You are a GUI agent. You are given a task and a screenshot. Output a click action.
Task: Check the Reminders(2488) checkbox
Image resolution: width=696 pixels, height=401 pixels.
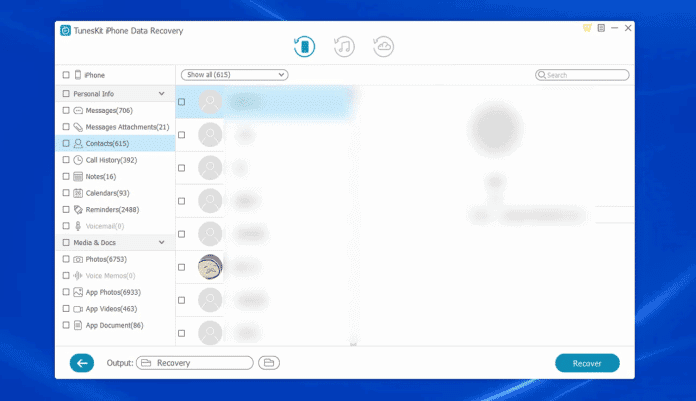[66, 209]
